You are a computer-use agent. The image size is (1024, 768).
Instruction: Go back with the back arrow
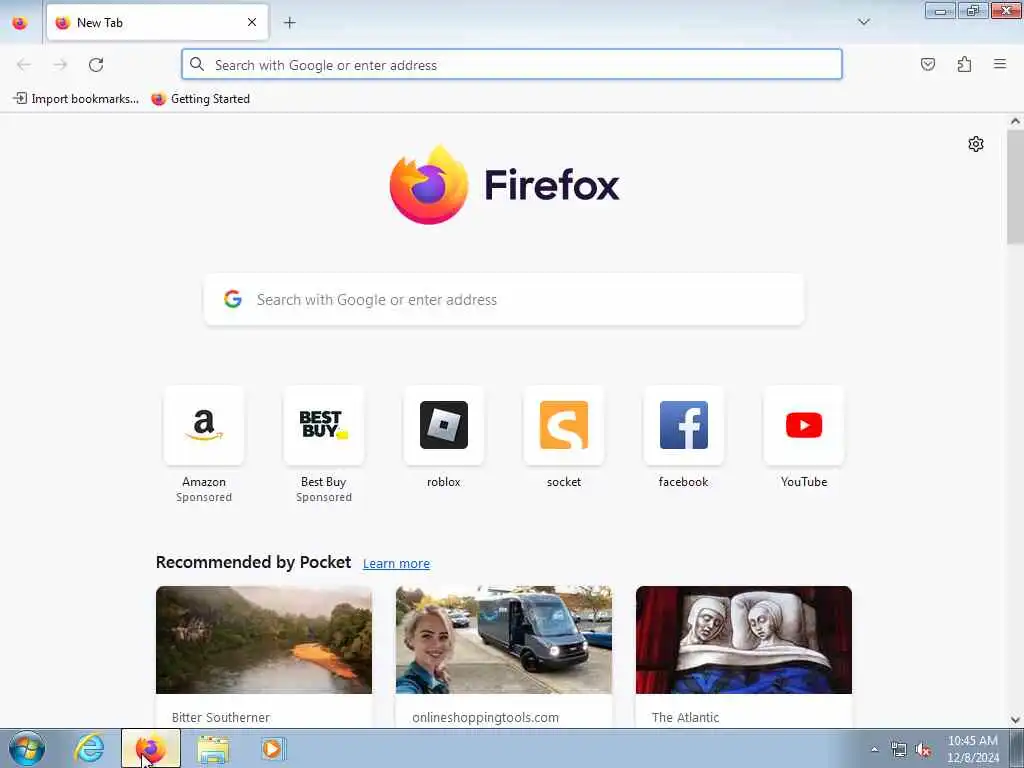(x=24, y=64)
